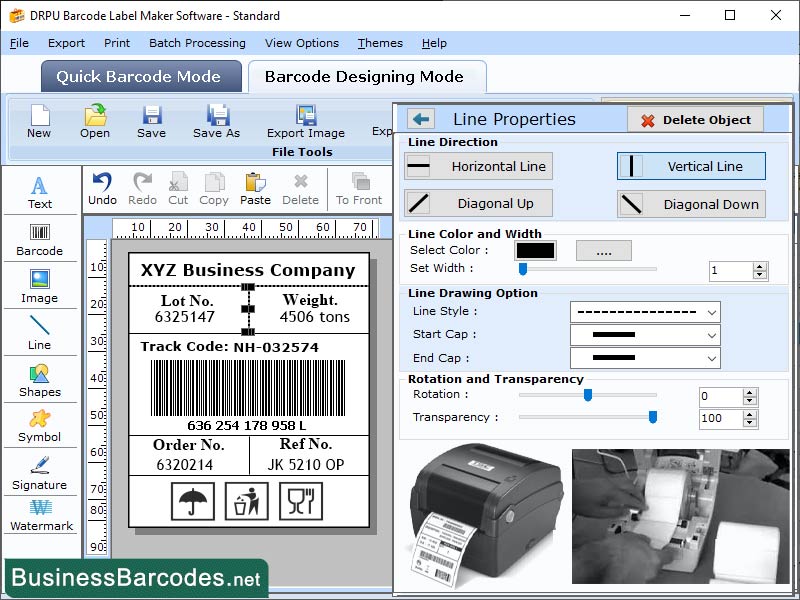The width and height of the screenshot is (800, 600).
Task: Paste the copied object
Action: [x=256, y=184]
